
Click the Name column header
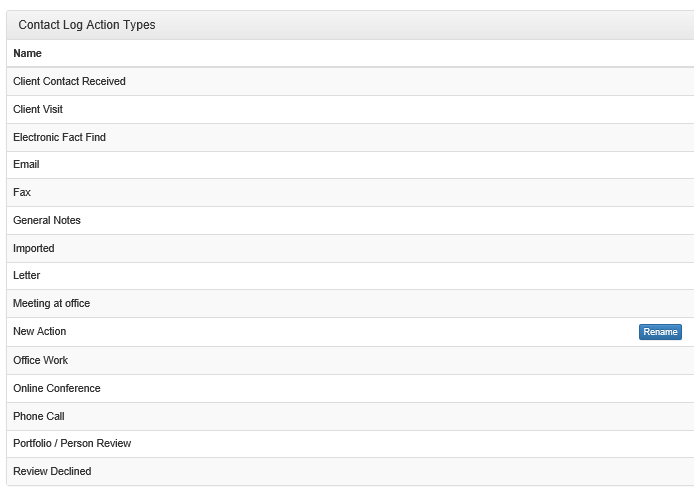pyautogui.click(x=27, y=54)
